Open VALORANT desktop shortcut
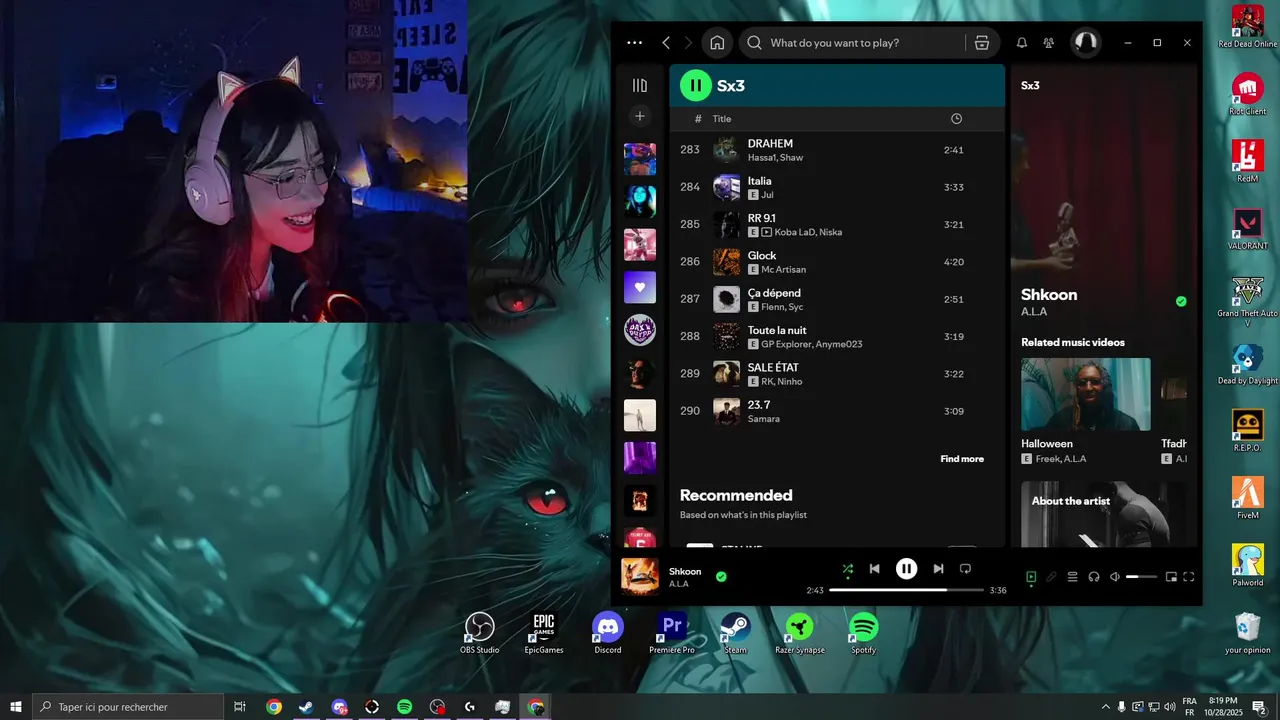The width and height of the screenshot is (1280, 720). tap(1248, 228)
